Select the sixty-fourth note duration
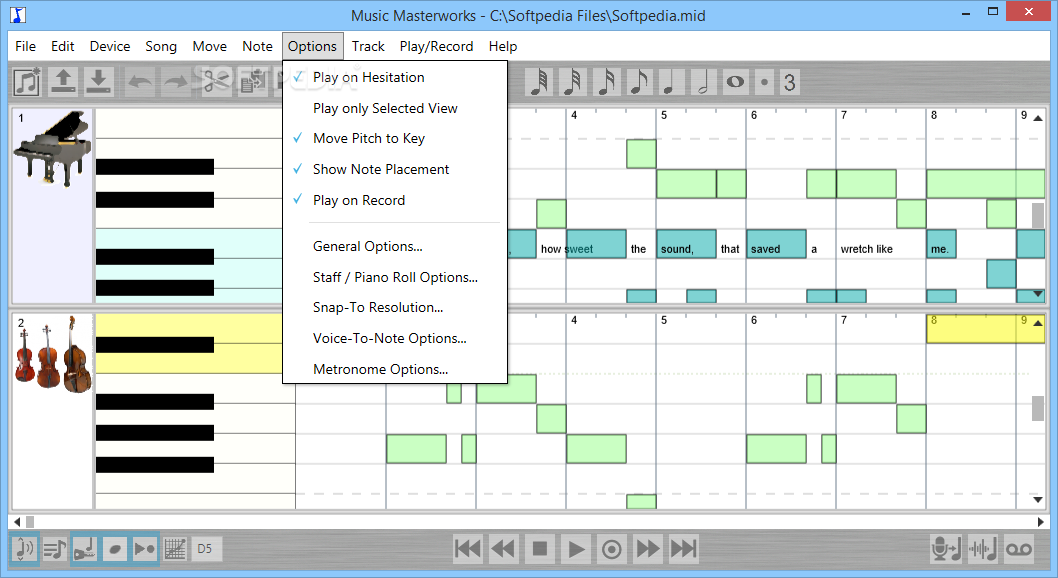The image size is (1058, 578). click(538, 82)
